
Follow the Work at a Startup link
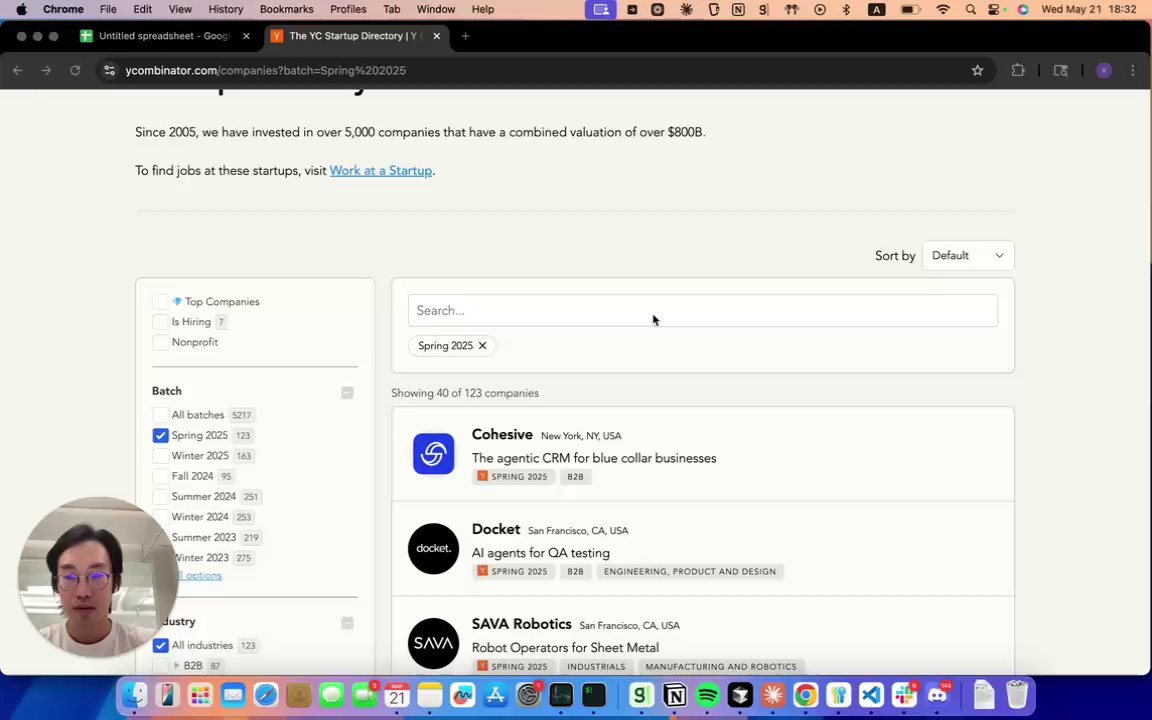tap(381, 170)
